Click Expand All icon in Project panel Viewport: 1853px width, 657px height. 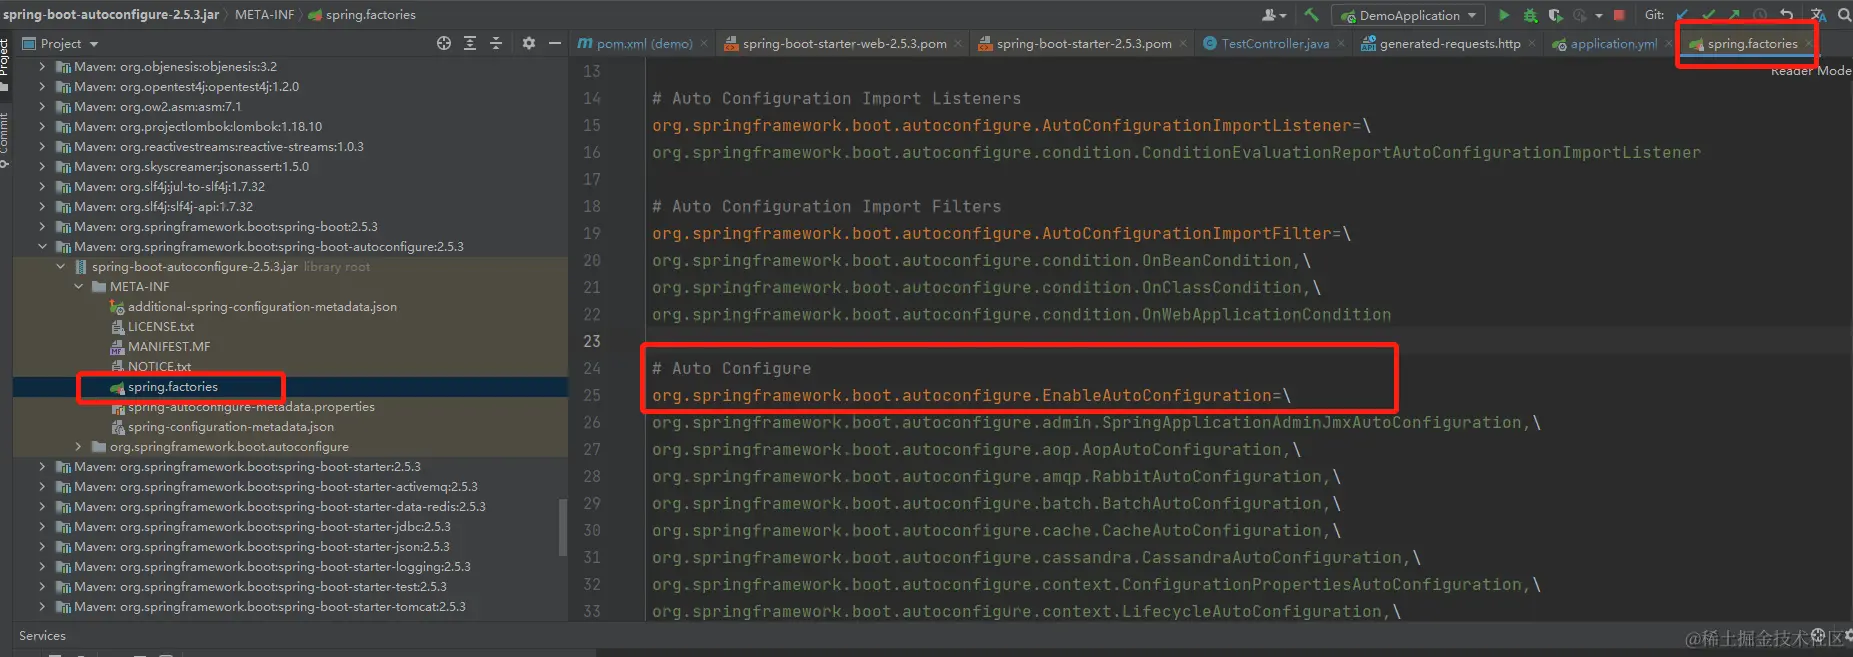tap(470, 43)
